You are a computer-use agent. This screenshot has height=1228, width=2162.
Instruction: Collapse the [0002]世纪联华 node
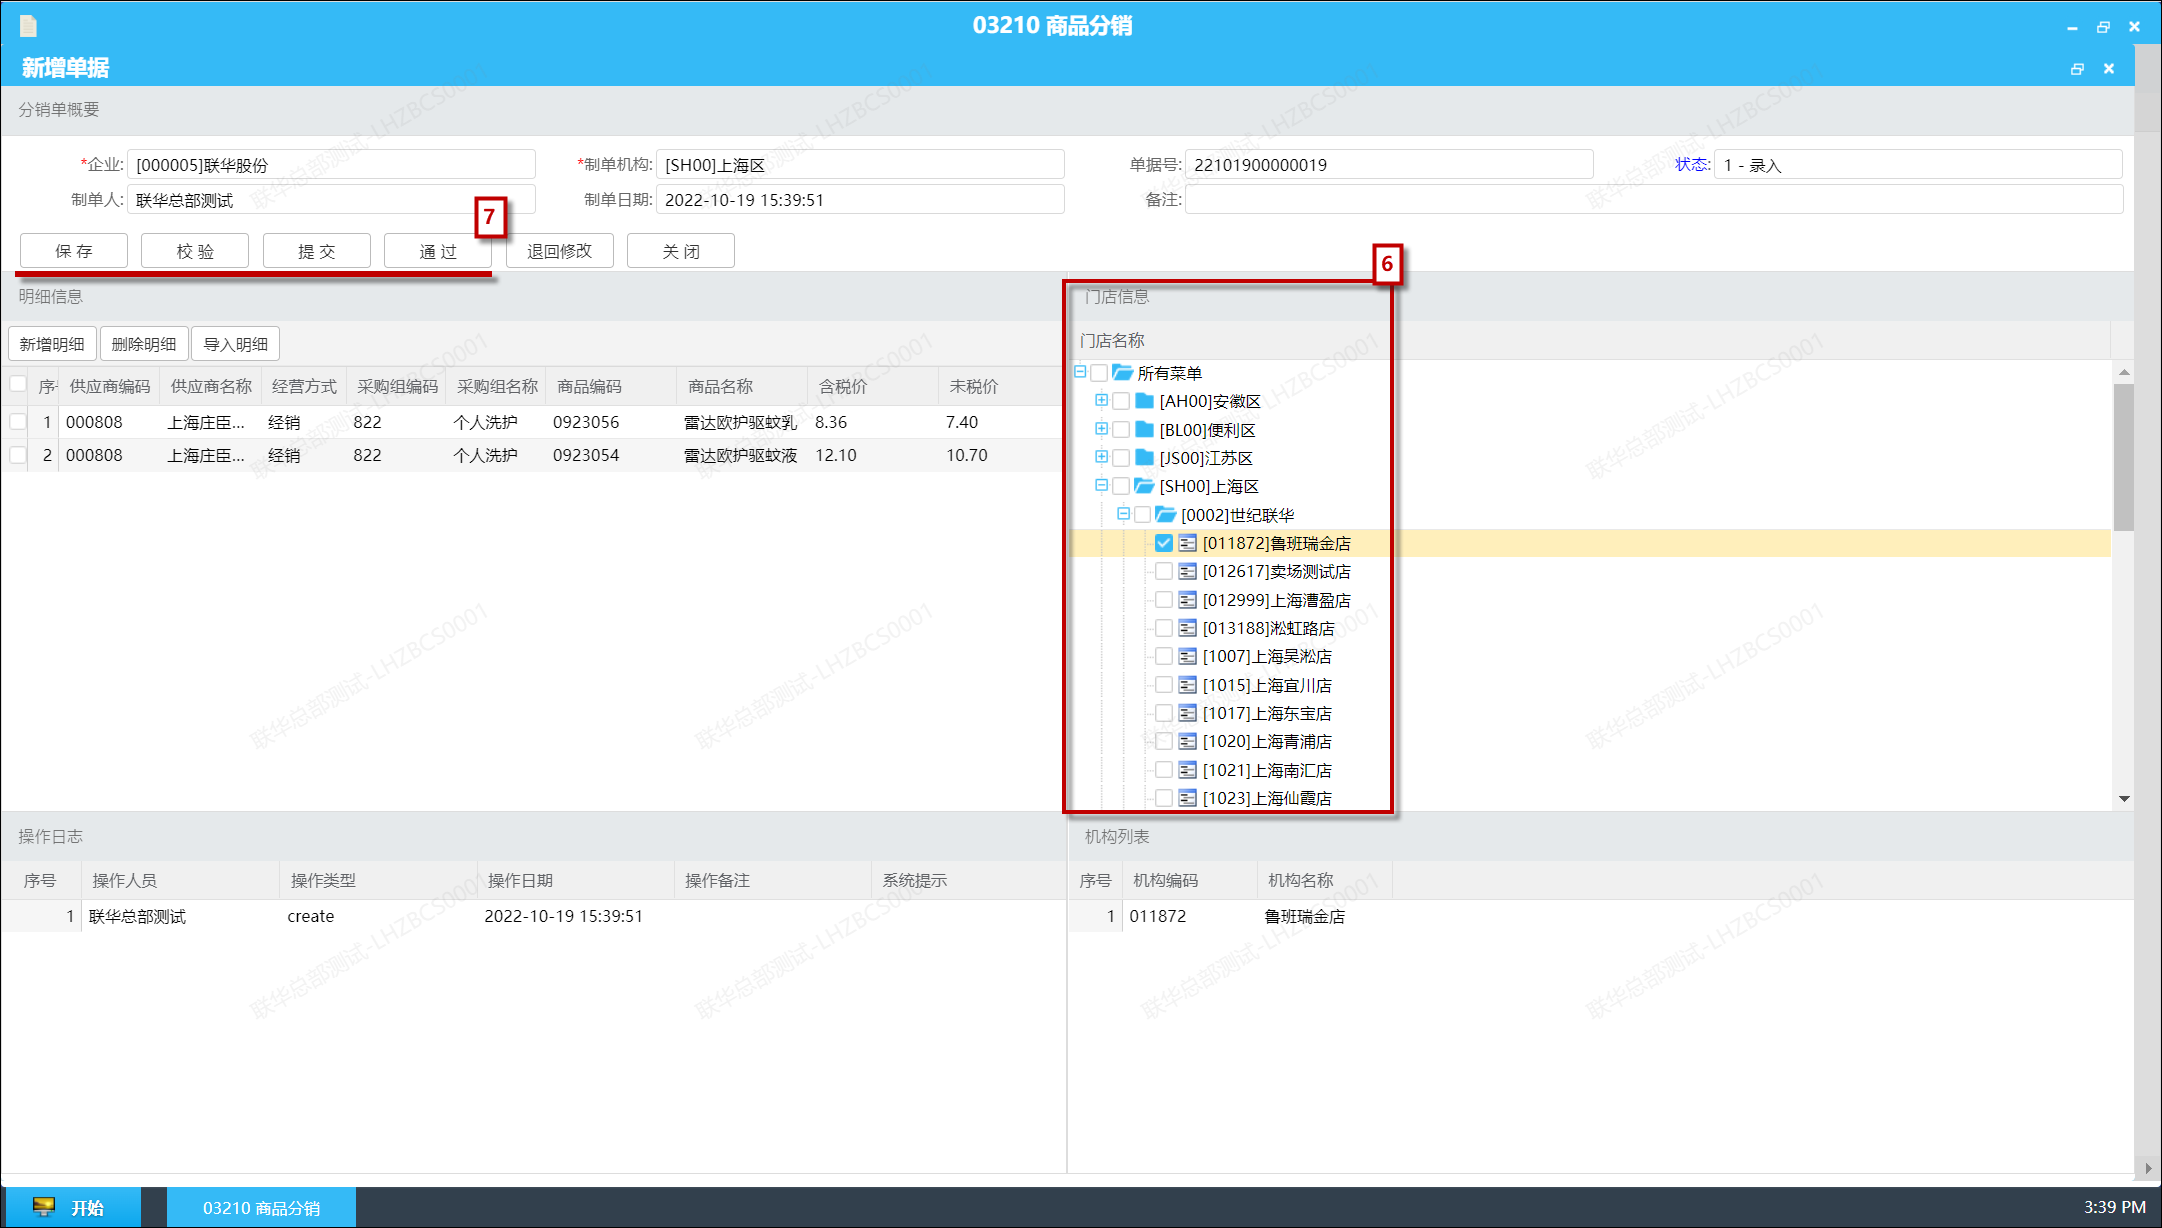tap(1123, 514)
